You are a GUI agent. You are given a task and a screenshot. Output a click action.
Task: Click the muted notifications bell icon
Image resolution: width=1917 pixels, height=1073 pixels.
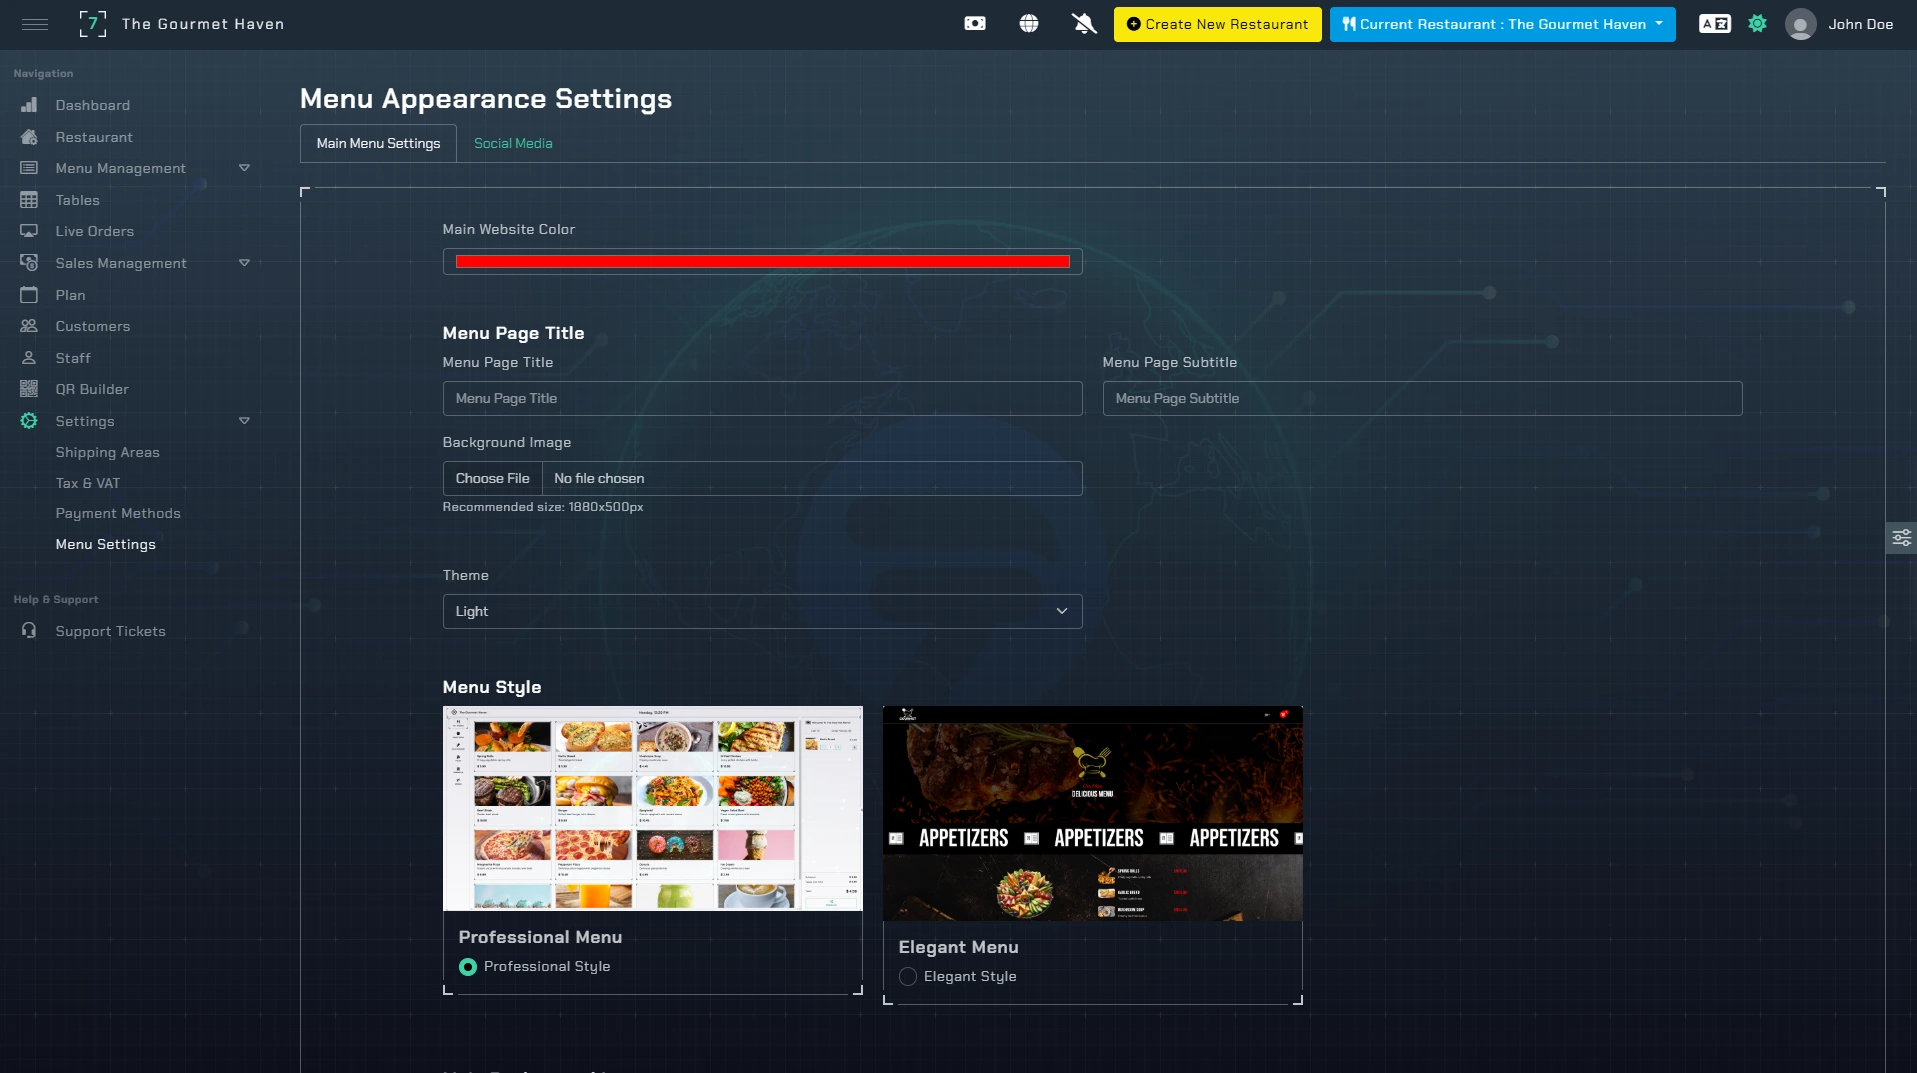tap(1084, 24)
